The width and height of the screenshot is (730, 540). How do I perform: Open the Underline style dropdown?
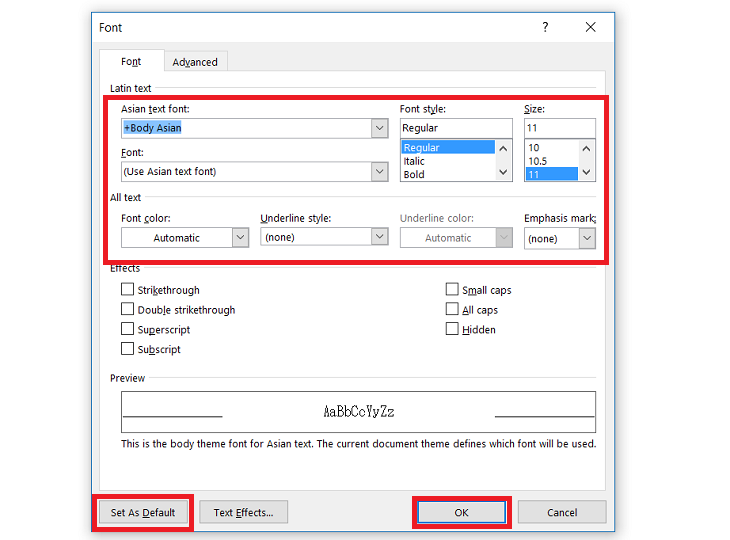click(x=379, y=236)
